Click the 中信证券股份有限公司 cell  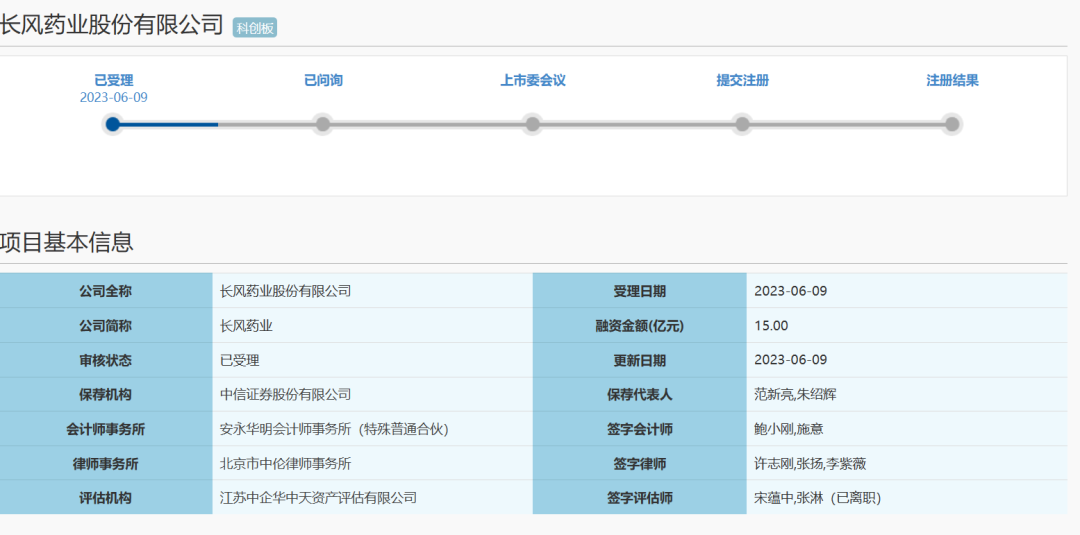(373, 395)
